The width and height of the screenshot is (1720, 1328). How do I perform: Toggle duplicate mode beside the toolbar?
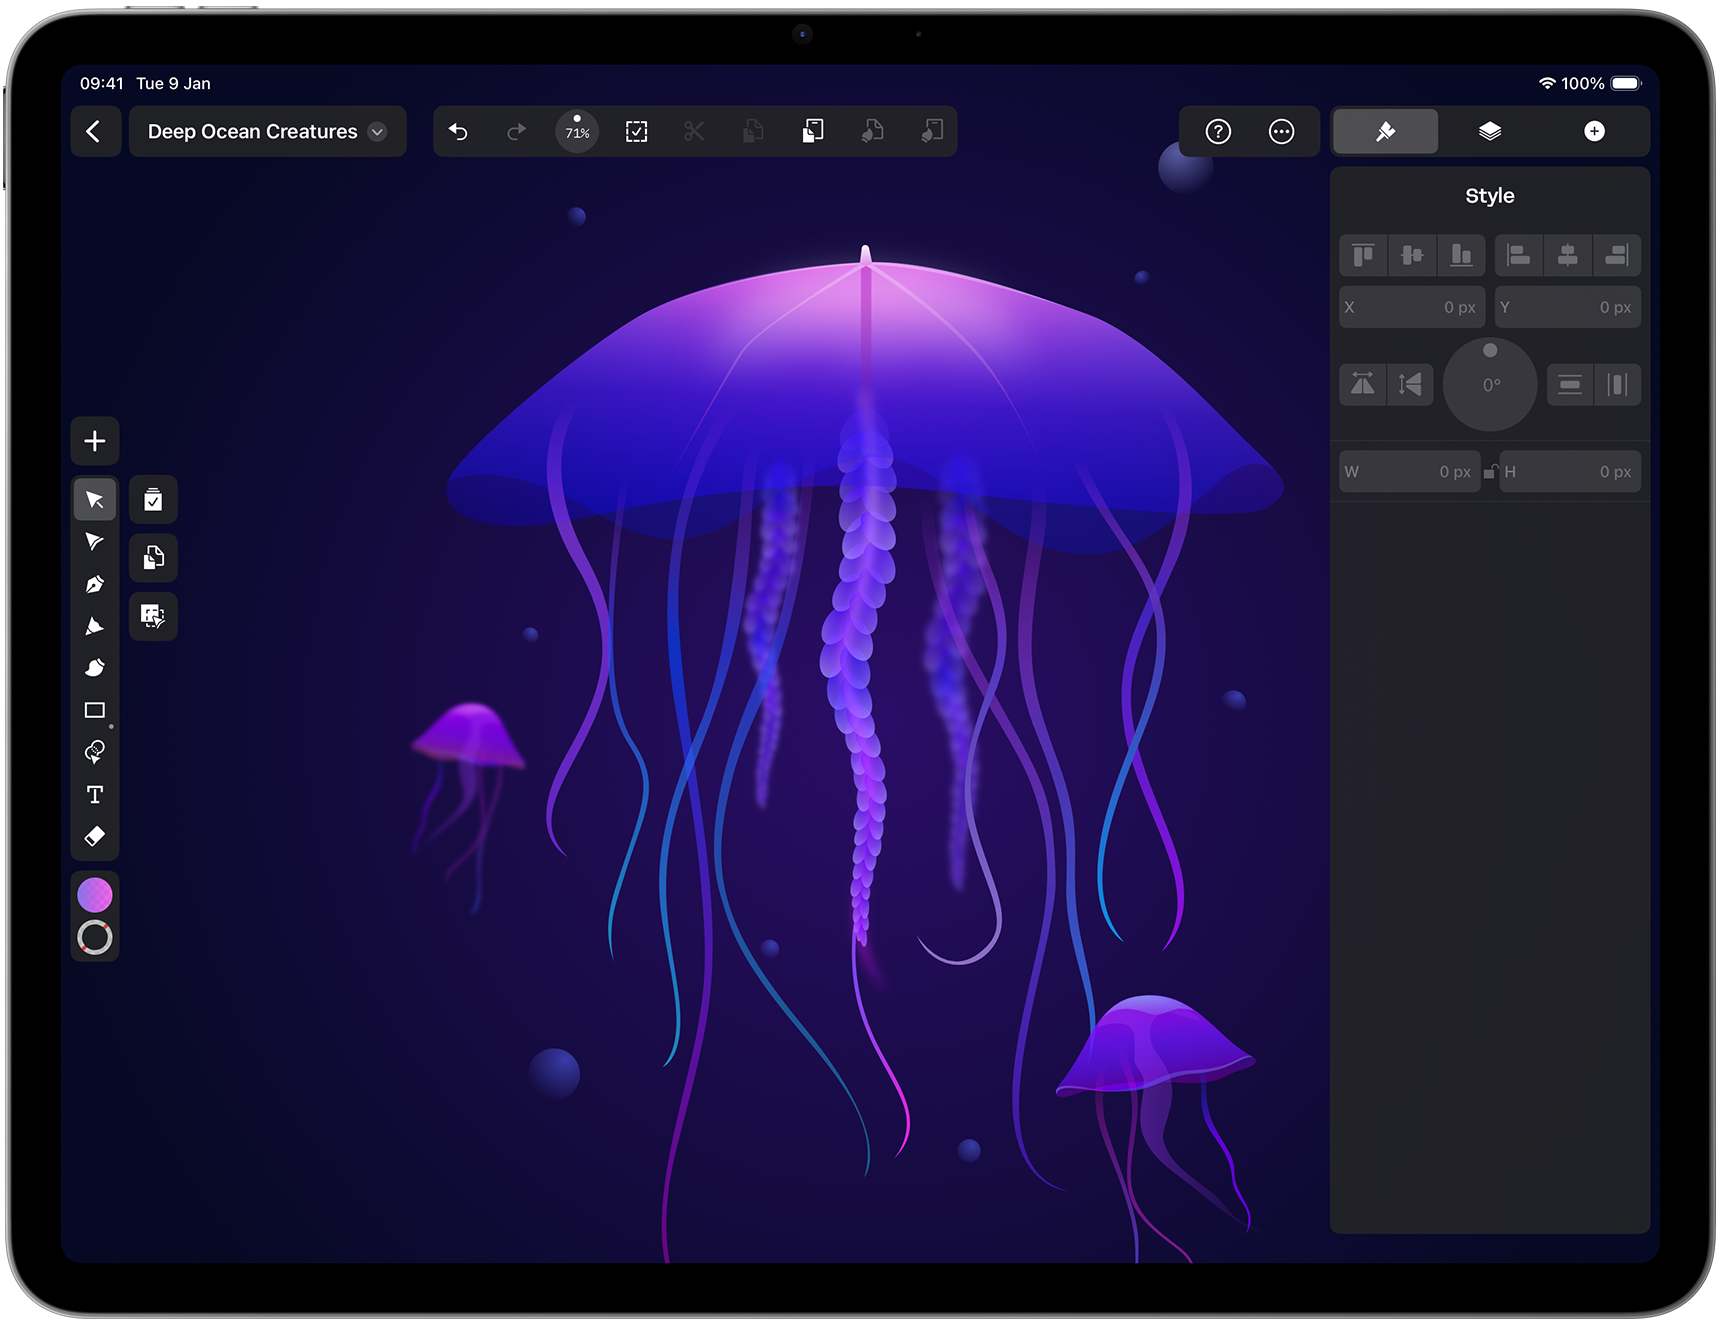pos(153,558)
